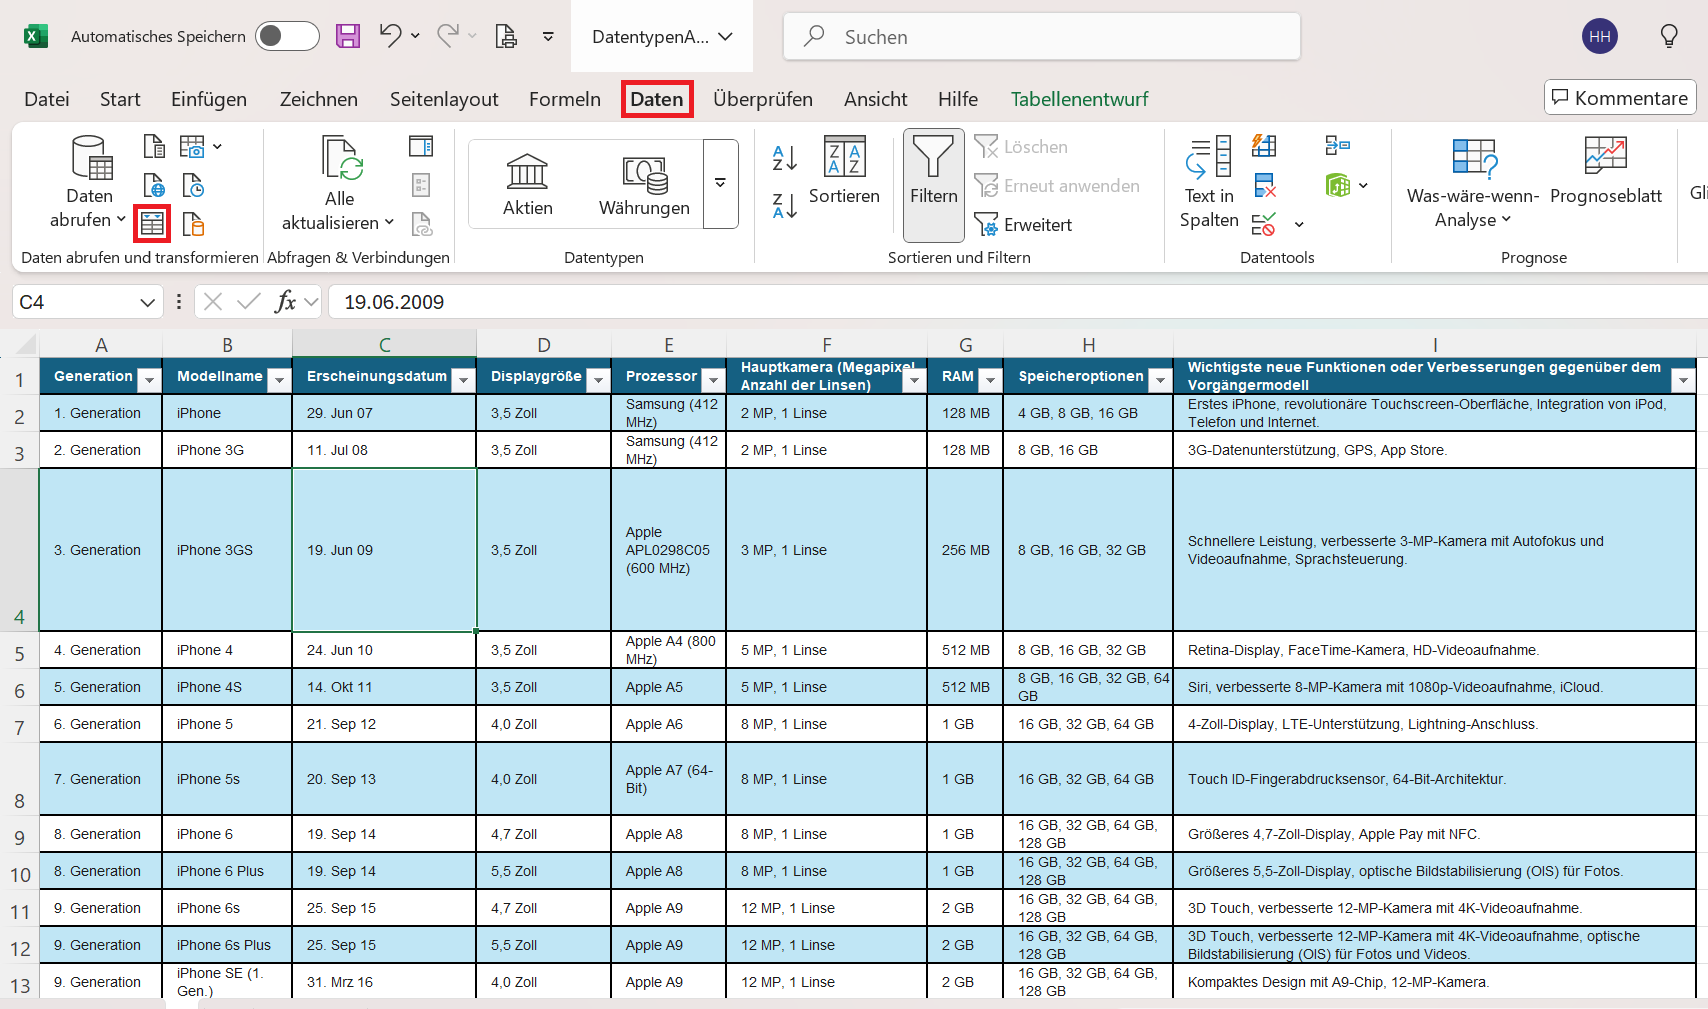The width and height of the screenshot is (1708, 1009).
Task: Click the From Table/Range icon
Action: (x=152, y=224)
